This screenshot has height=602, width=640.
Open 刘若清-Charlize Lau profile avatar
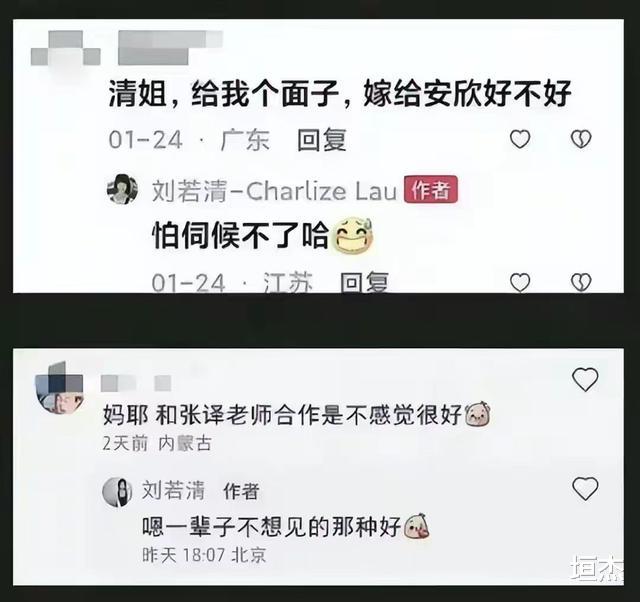[x=122, y=189]
